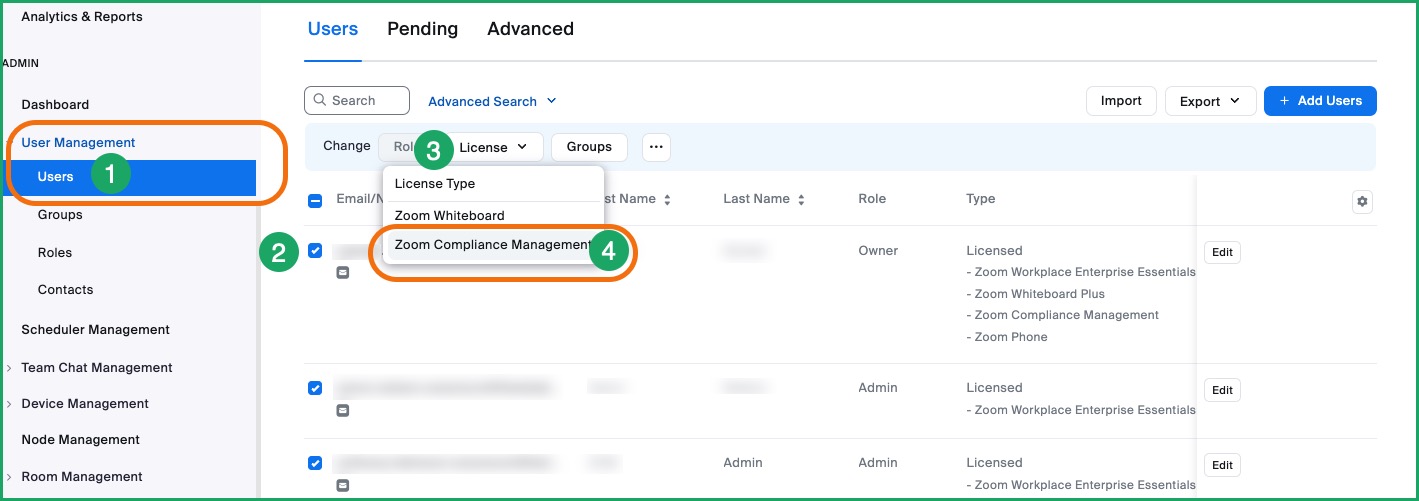This screenshot has height=501, width=1419.
Task: Click sort arrows beside First Name column
Action: click(667, 200)
